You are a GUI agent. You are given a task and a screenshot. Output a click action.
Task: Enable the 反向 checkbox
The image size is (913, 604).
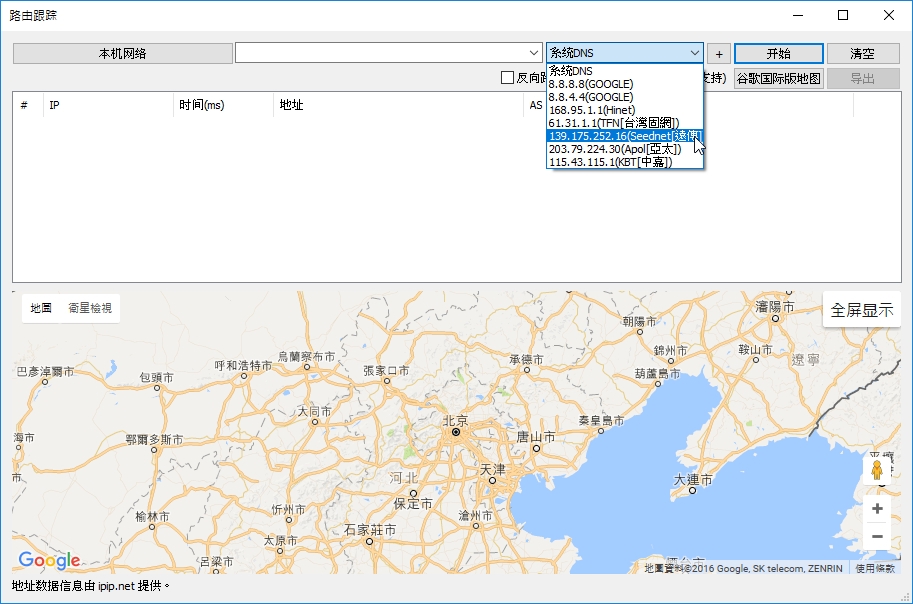click(x=507, y=78)
